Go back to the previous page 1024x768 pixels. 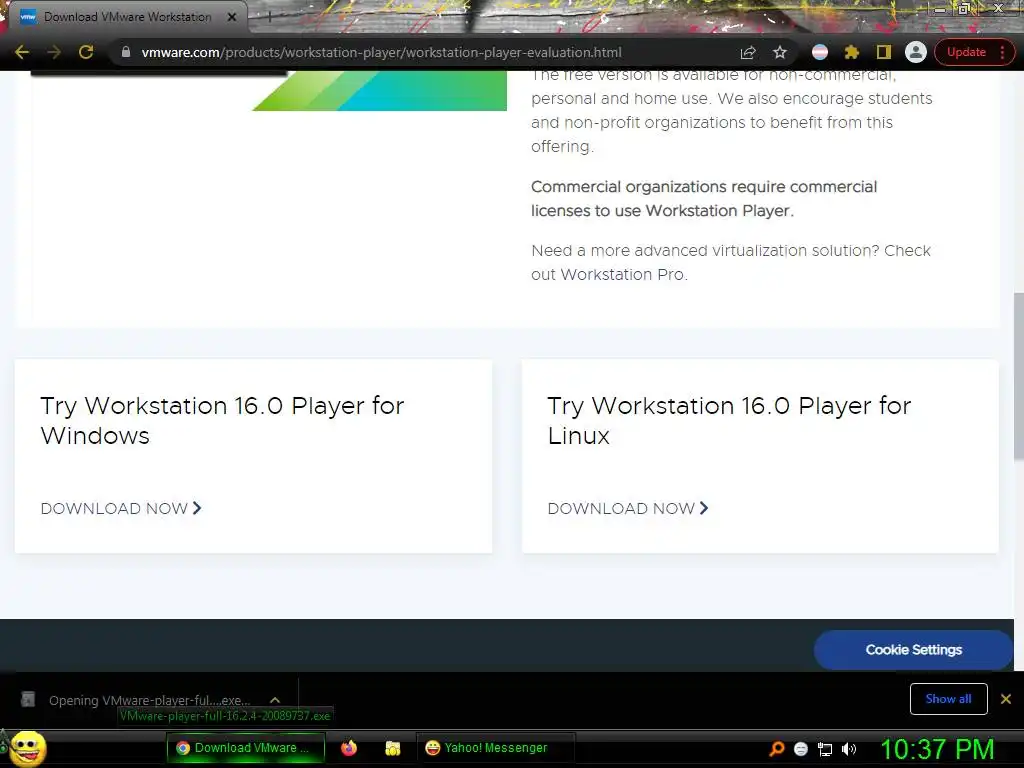22,52
